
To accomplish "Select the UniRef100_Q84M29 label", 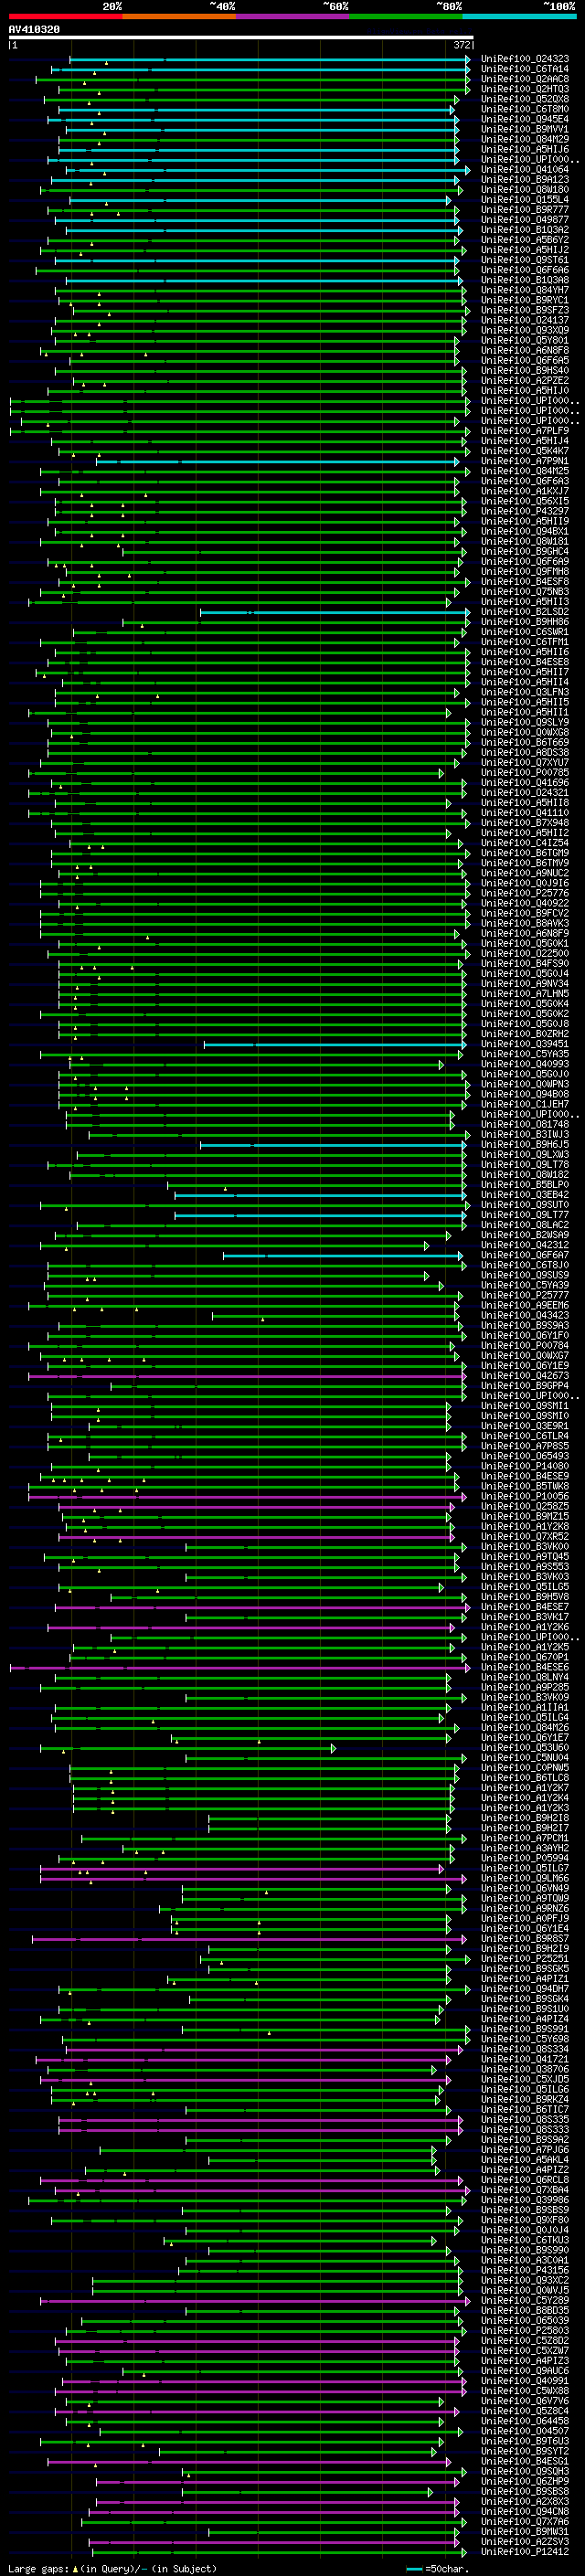I will click(x=525, y=139).
